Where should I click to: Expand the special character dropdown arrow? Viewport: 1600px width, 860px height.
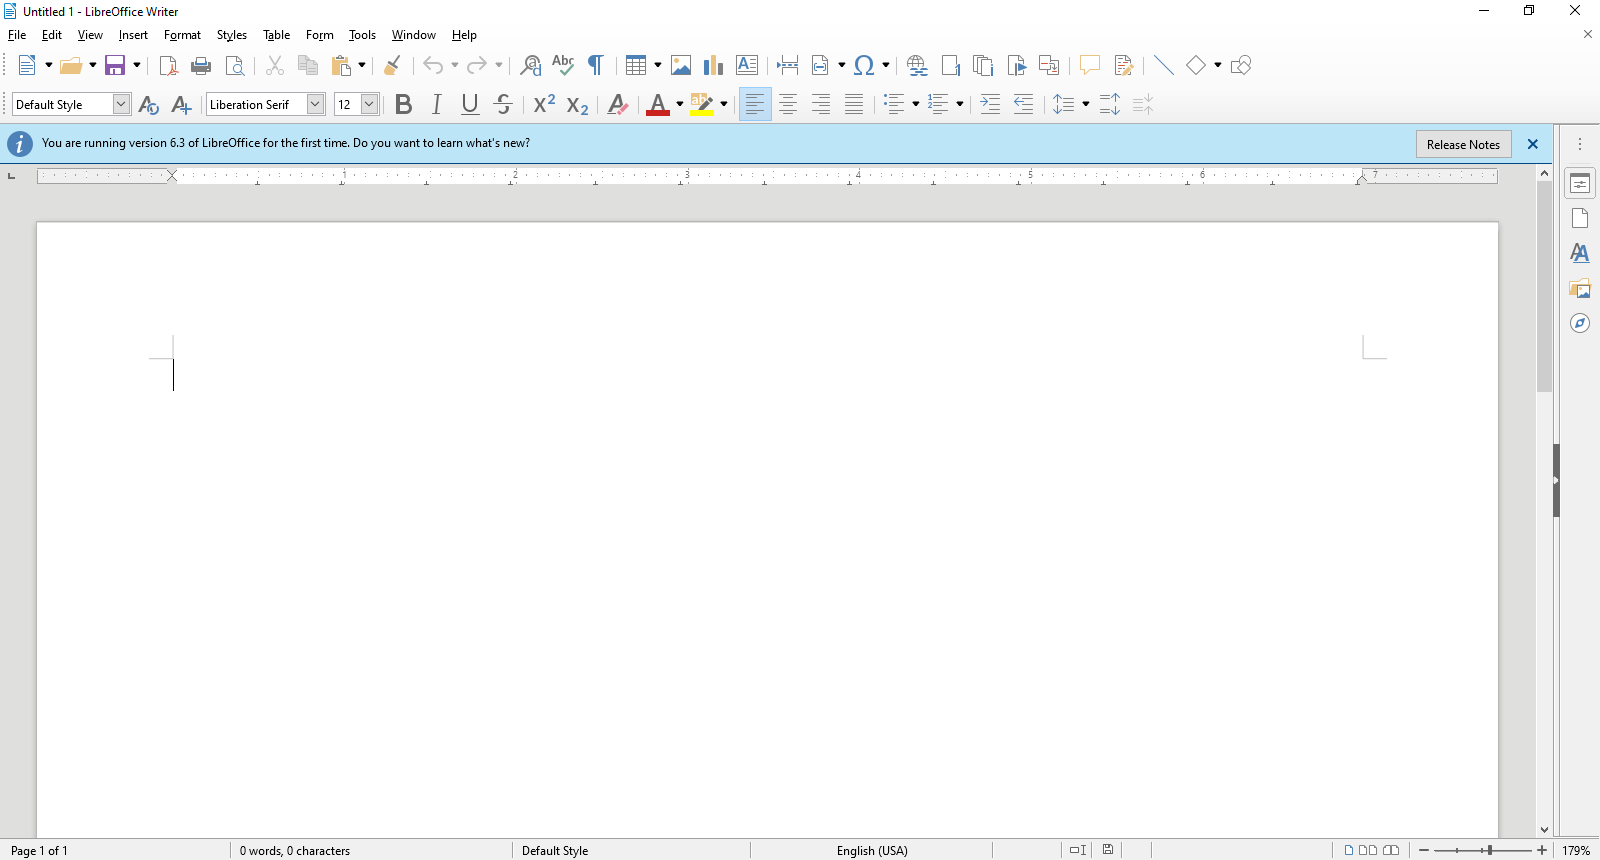coord(886,66)
